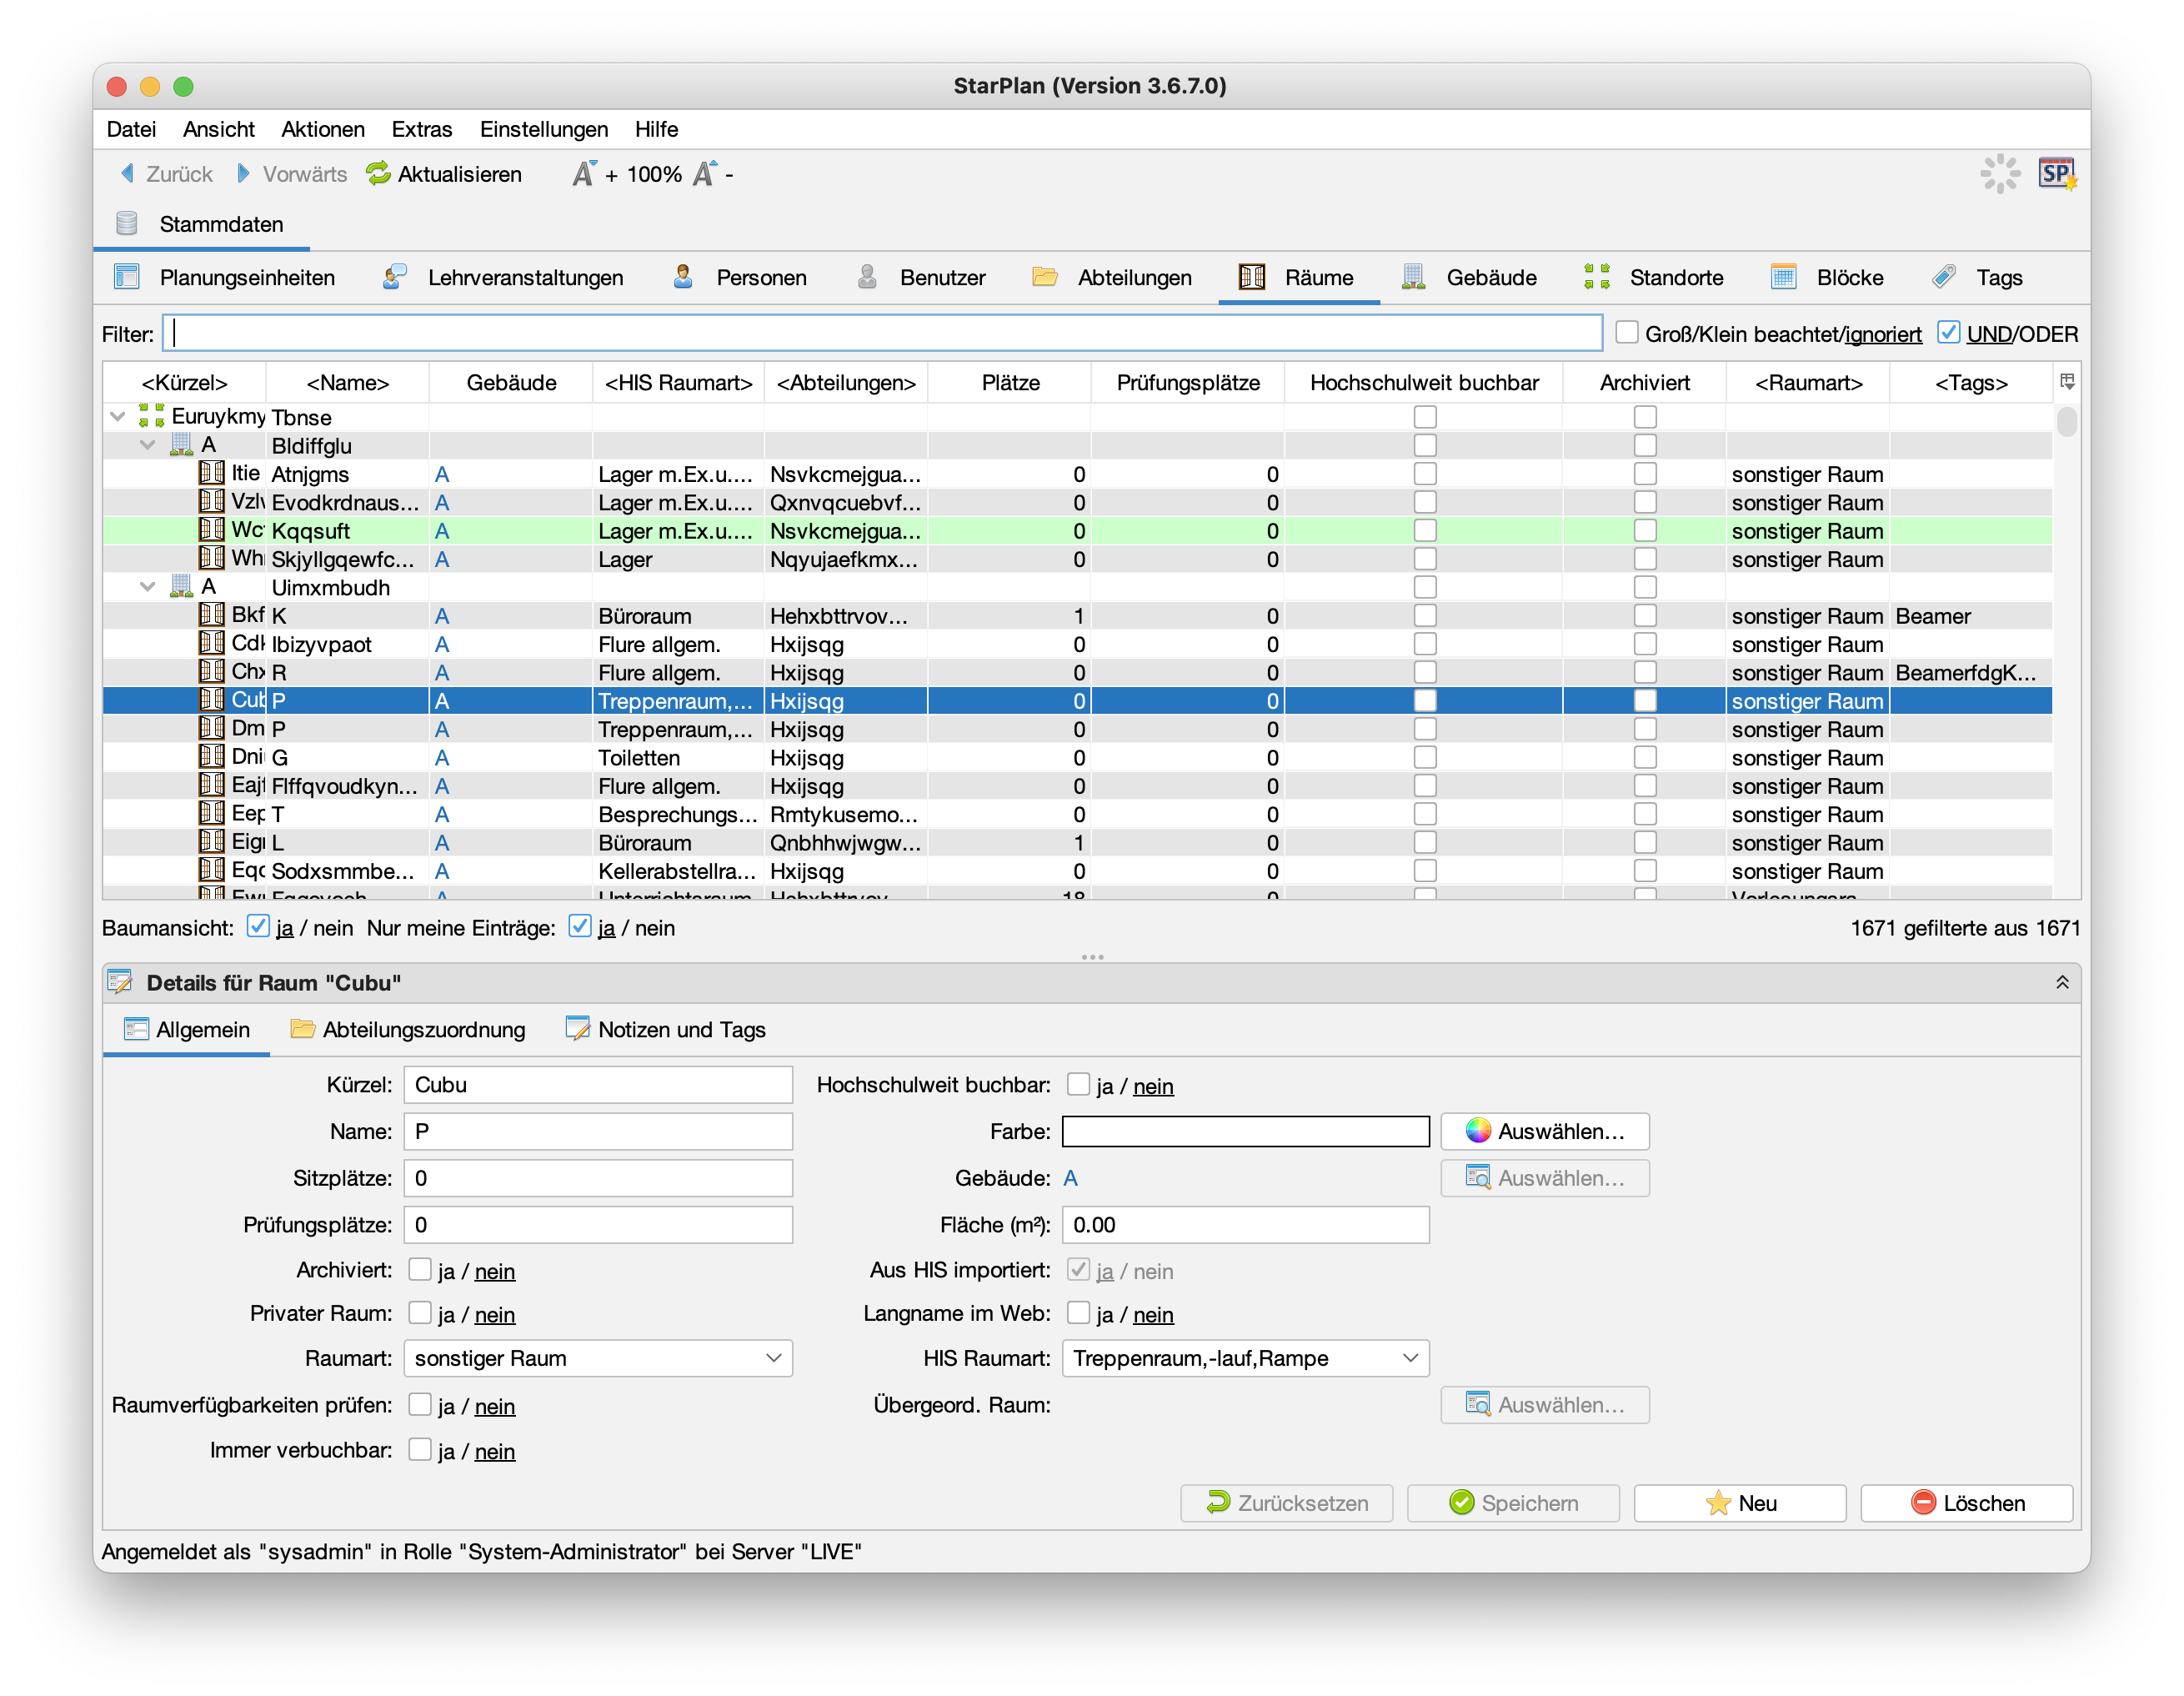Viewport: 2184px width, 1696px height.
Task: Click the Standorte green squares icon
Action: coord(1596,277)
